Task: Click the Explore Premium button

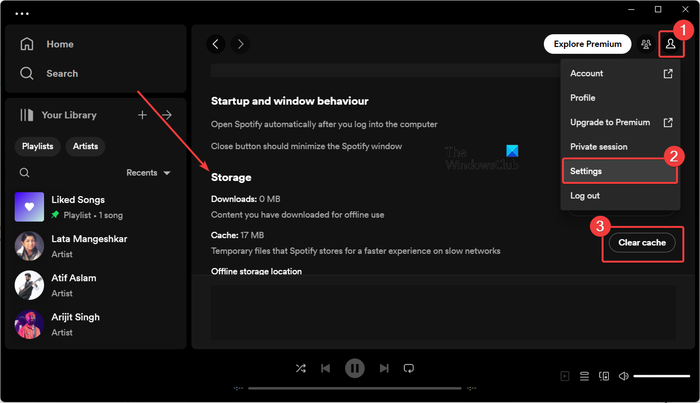Action: coord(588,44)
